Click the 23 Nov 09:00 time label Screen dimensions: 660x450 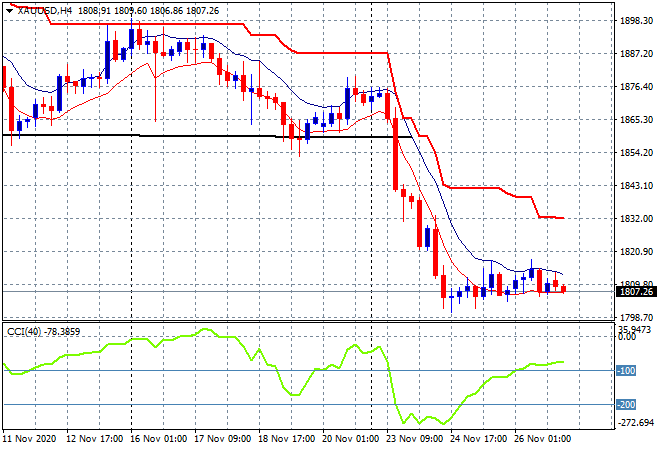pyautogui.click(x=415, y=439)
